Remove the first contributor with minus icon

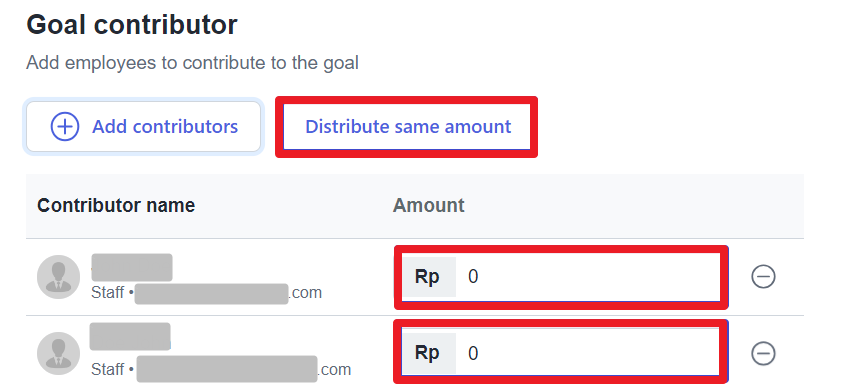tap(763, 277)
